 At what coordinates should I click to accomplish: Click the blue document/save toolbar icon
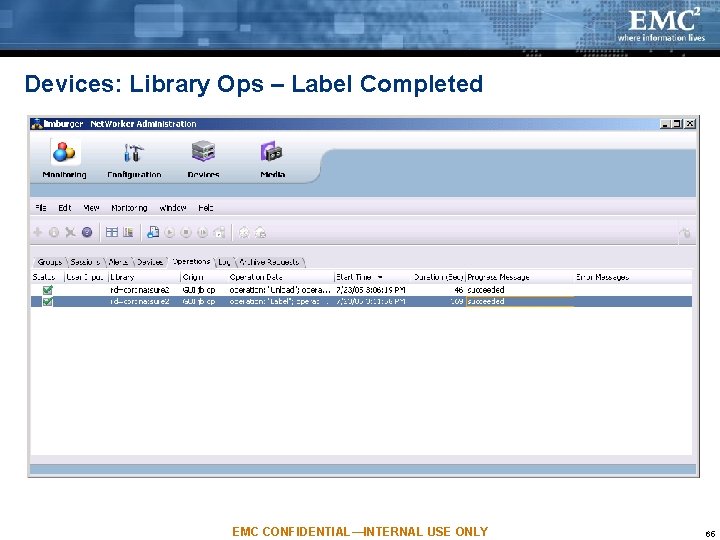(x=153, y=232)
